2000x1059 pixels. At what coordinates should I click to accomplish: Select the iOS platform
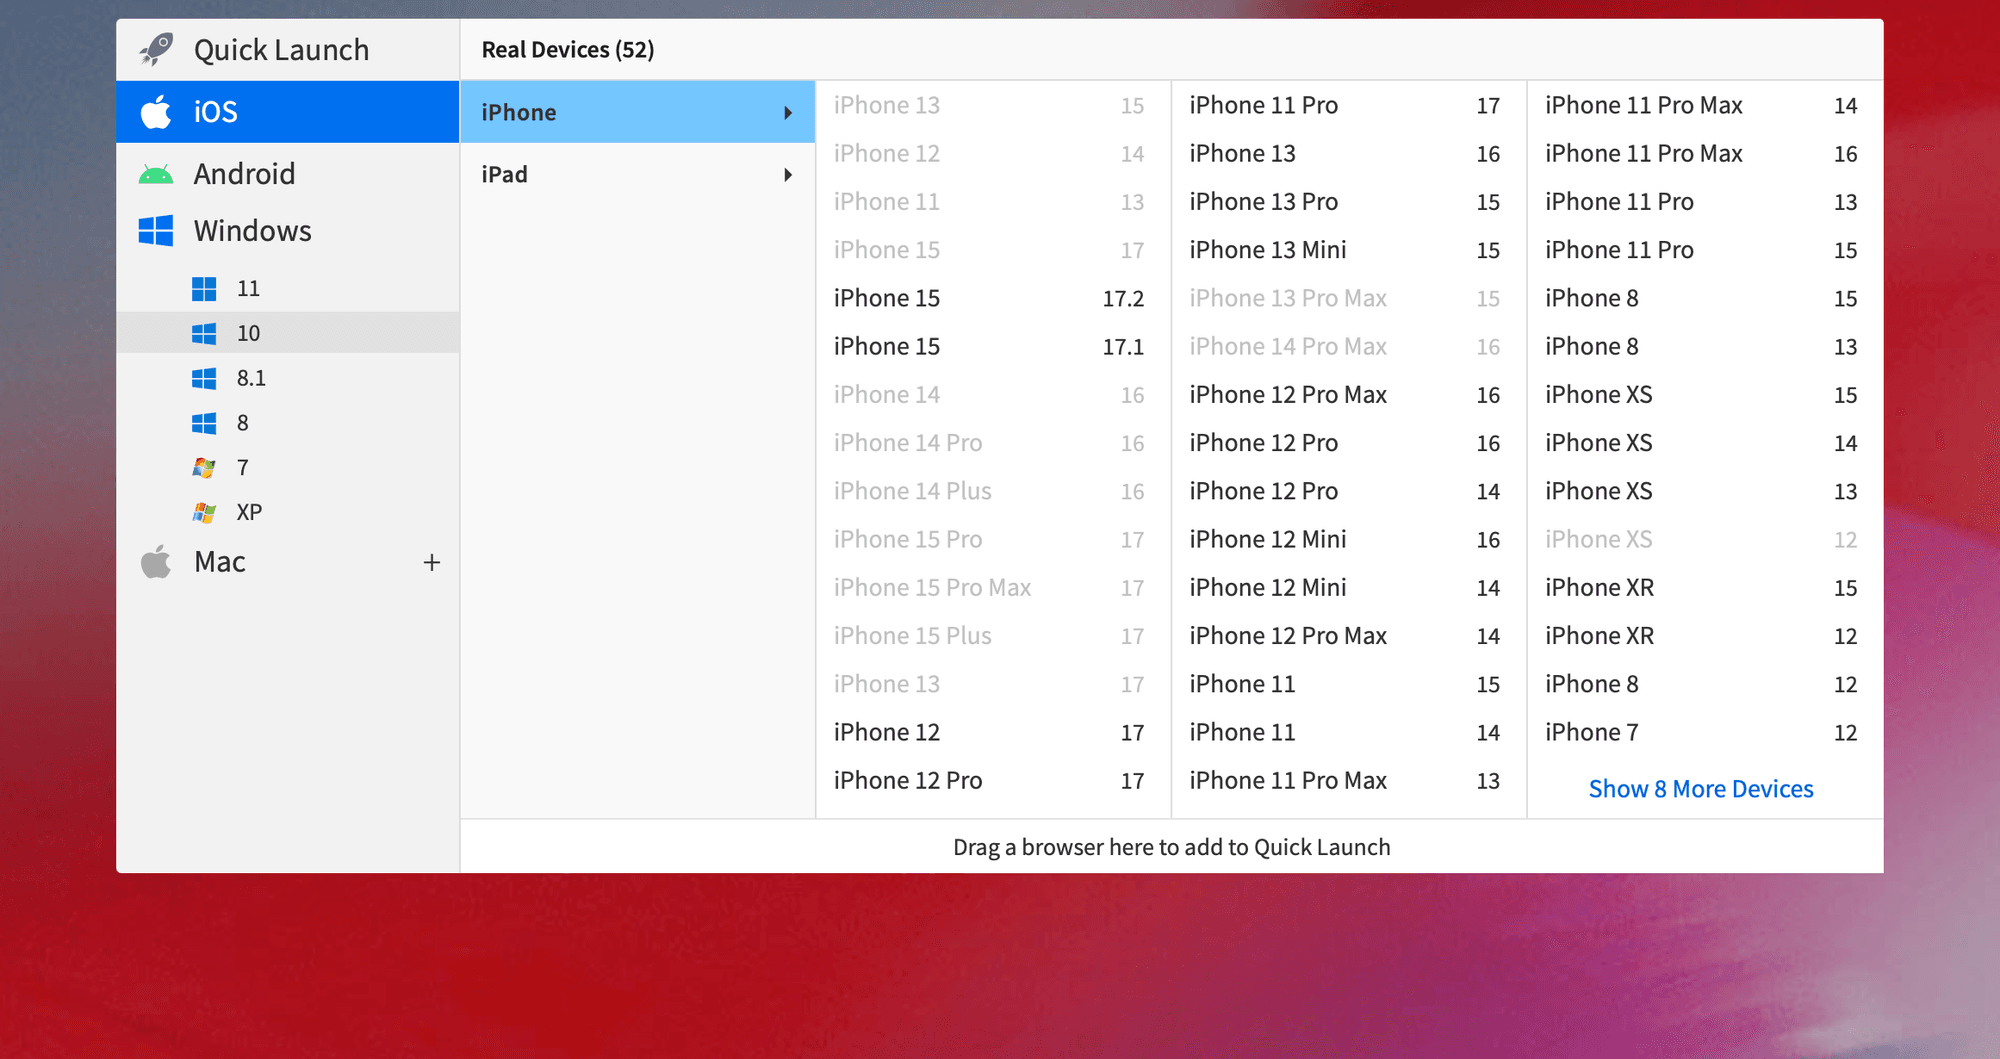(288, 112)
